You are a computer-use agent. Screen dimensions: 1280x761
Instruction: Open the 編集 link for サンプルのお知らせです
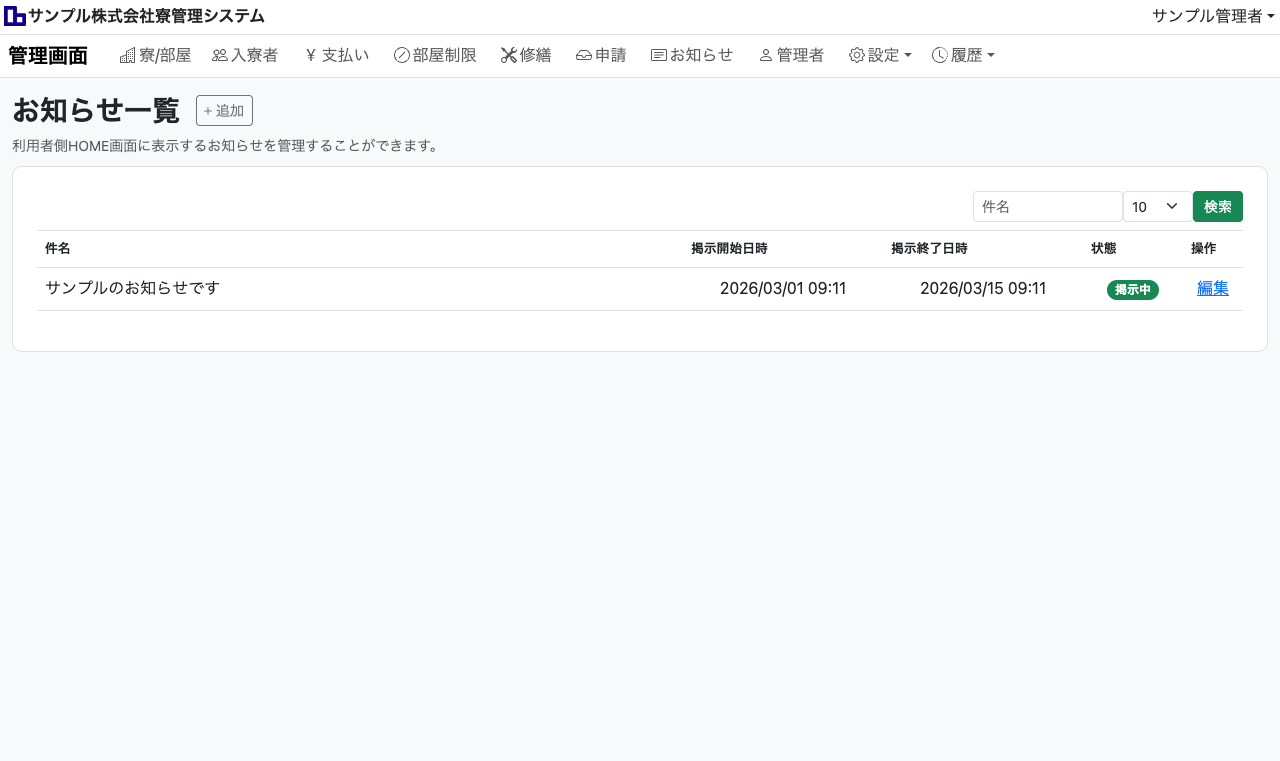1213,288
